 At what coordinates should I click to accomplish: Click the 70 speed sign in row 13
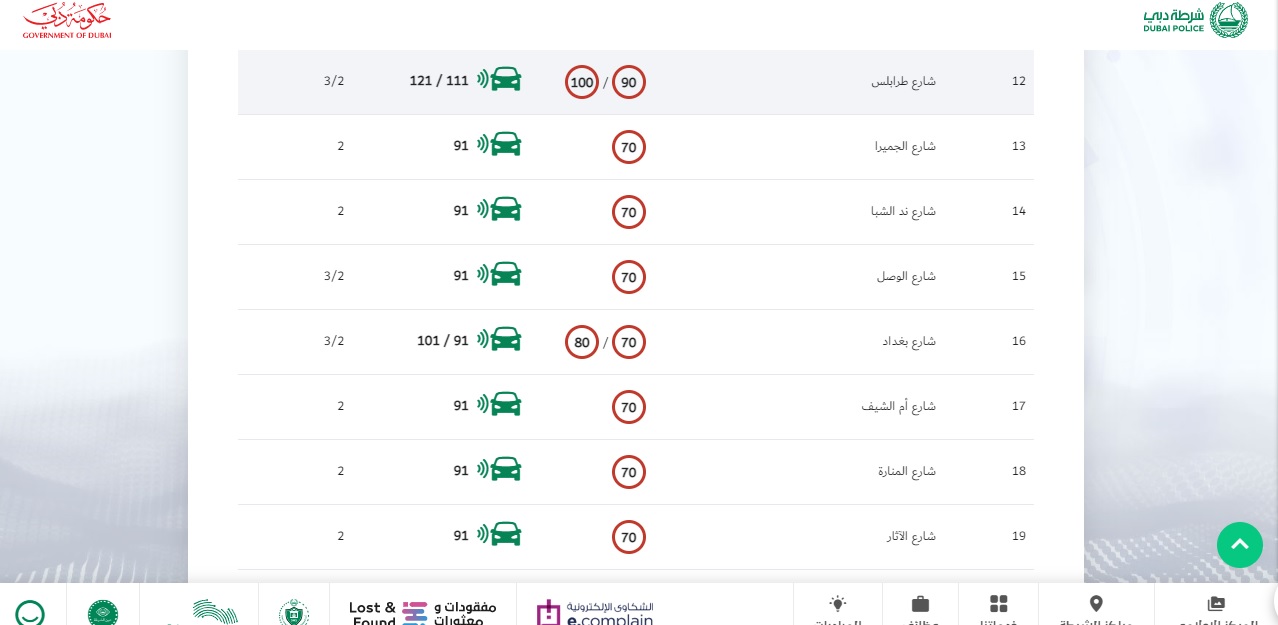pyautogui.click(x=629, y=147)
